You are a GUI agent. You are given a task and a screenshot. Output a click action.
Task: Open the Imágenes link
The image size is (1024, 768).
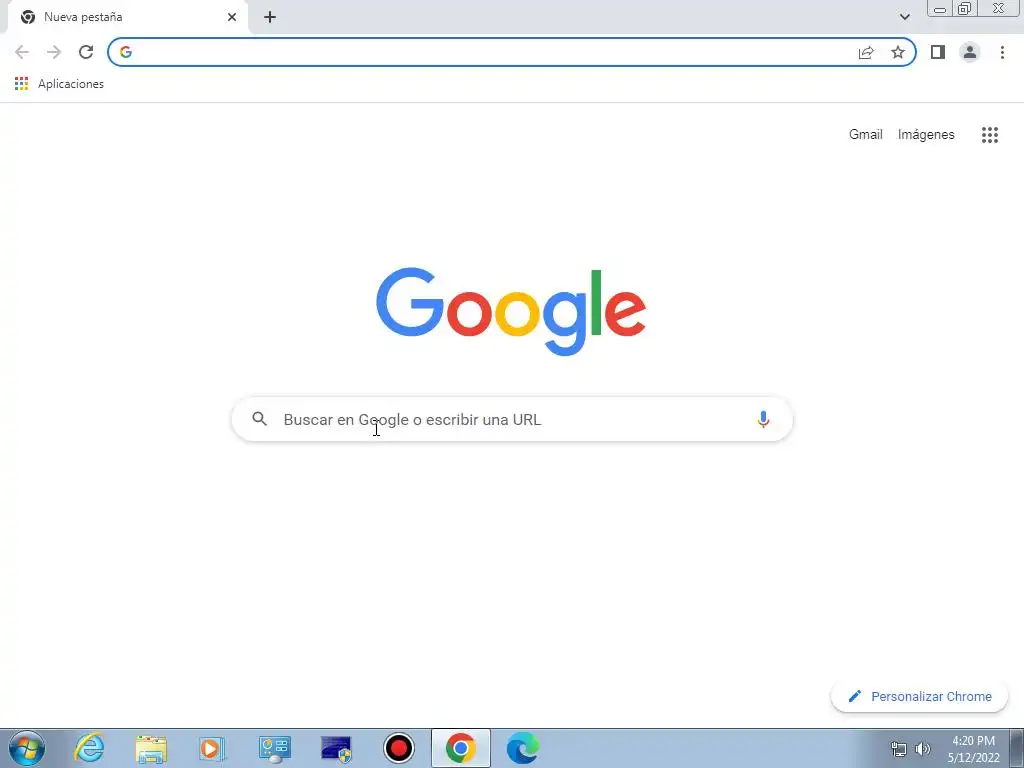[x=926, y=135]
